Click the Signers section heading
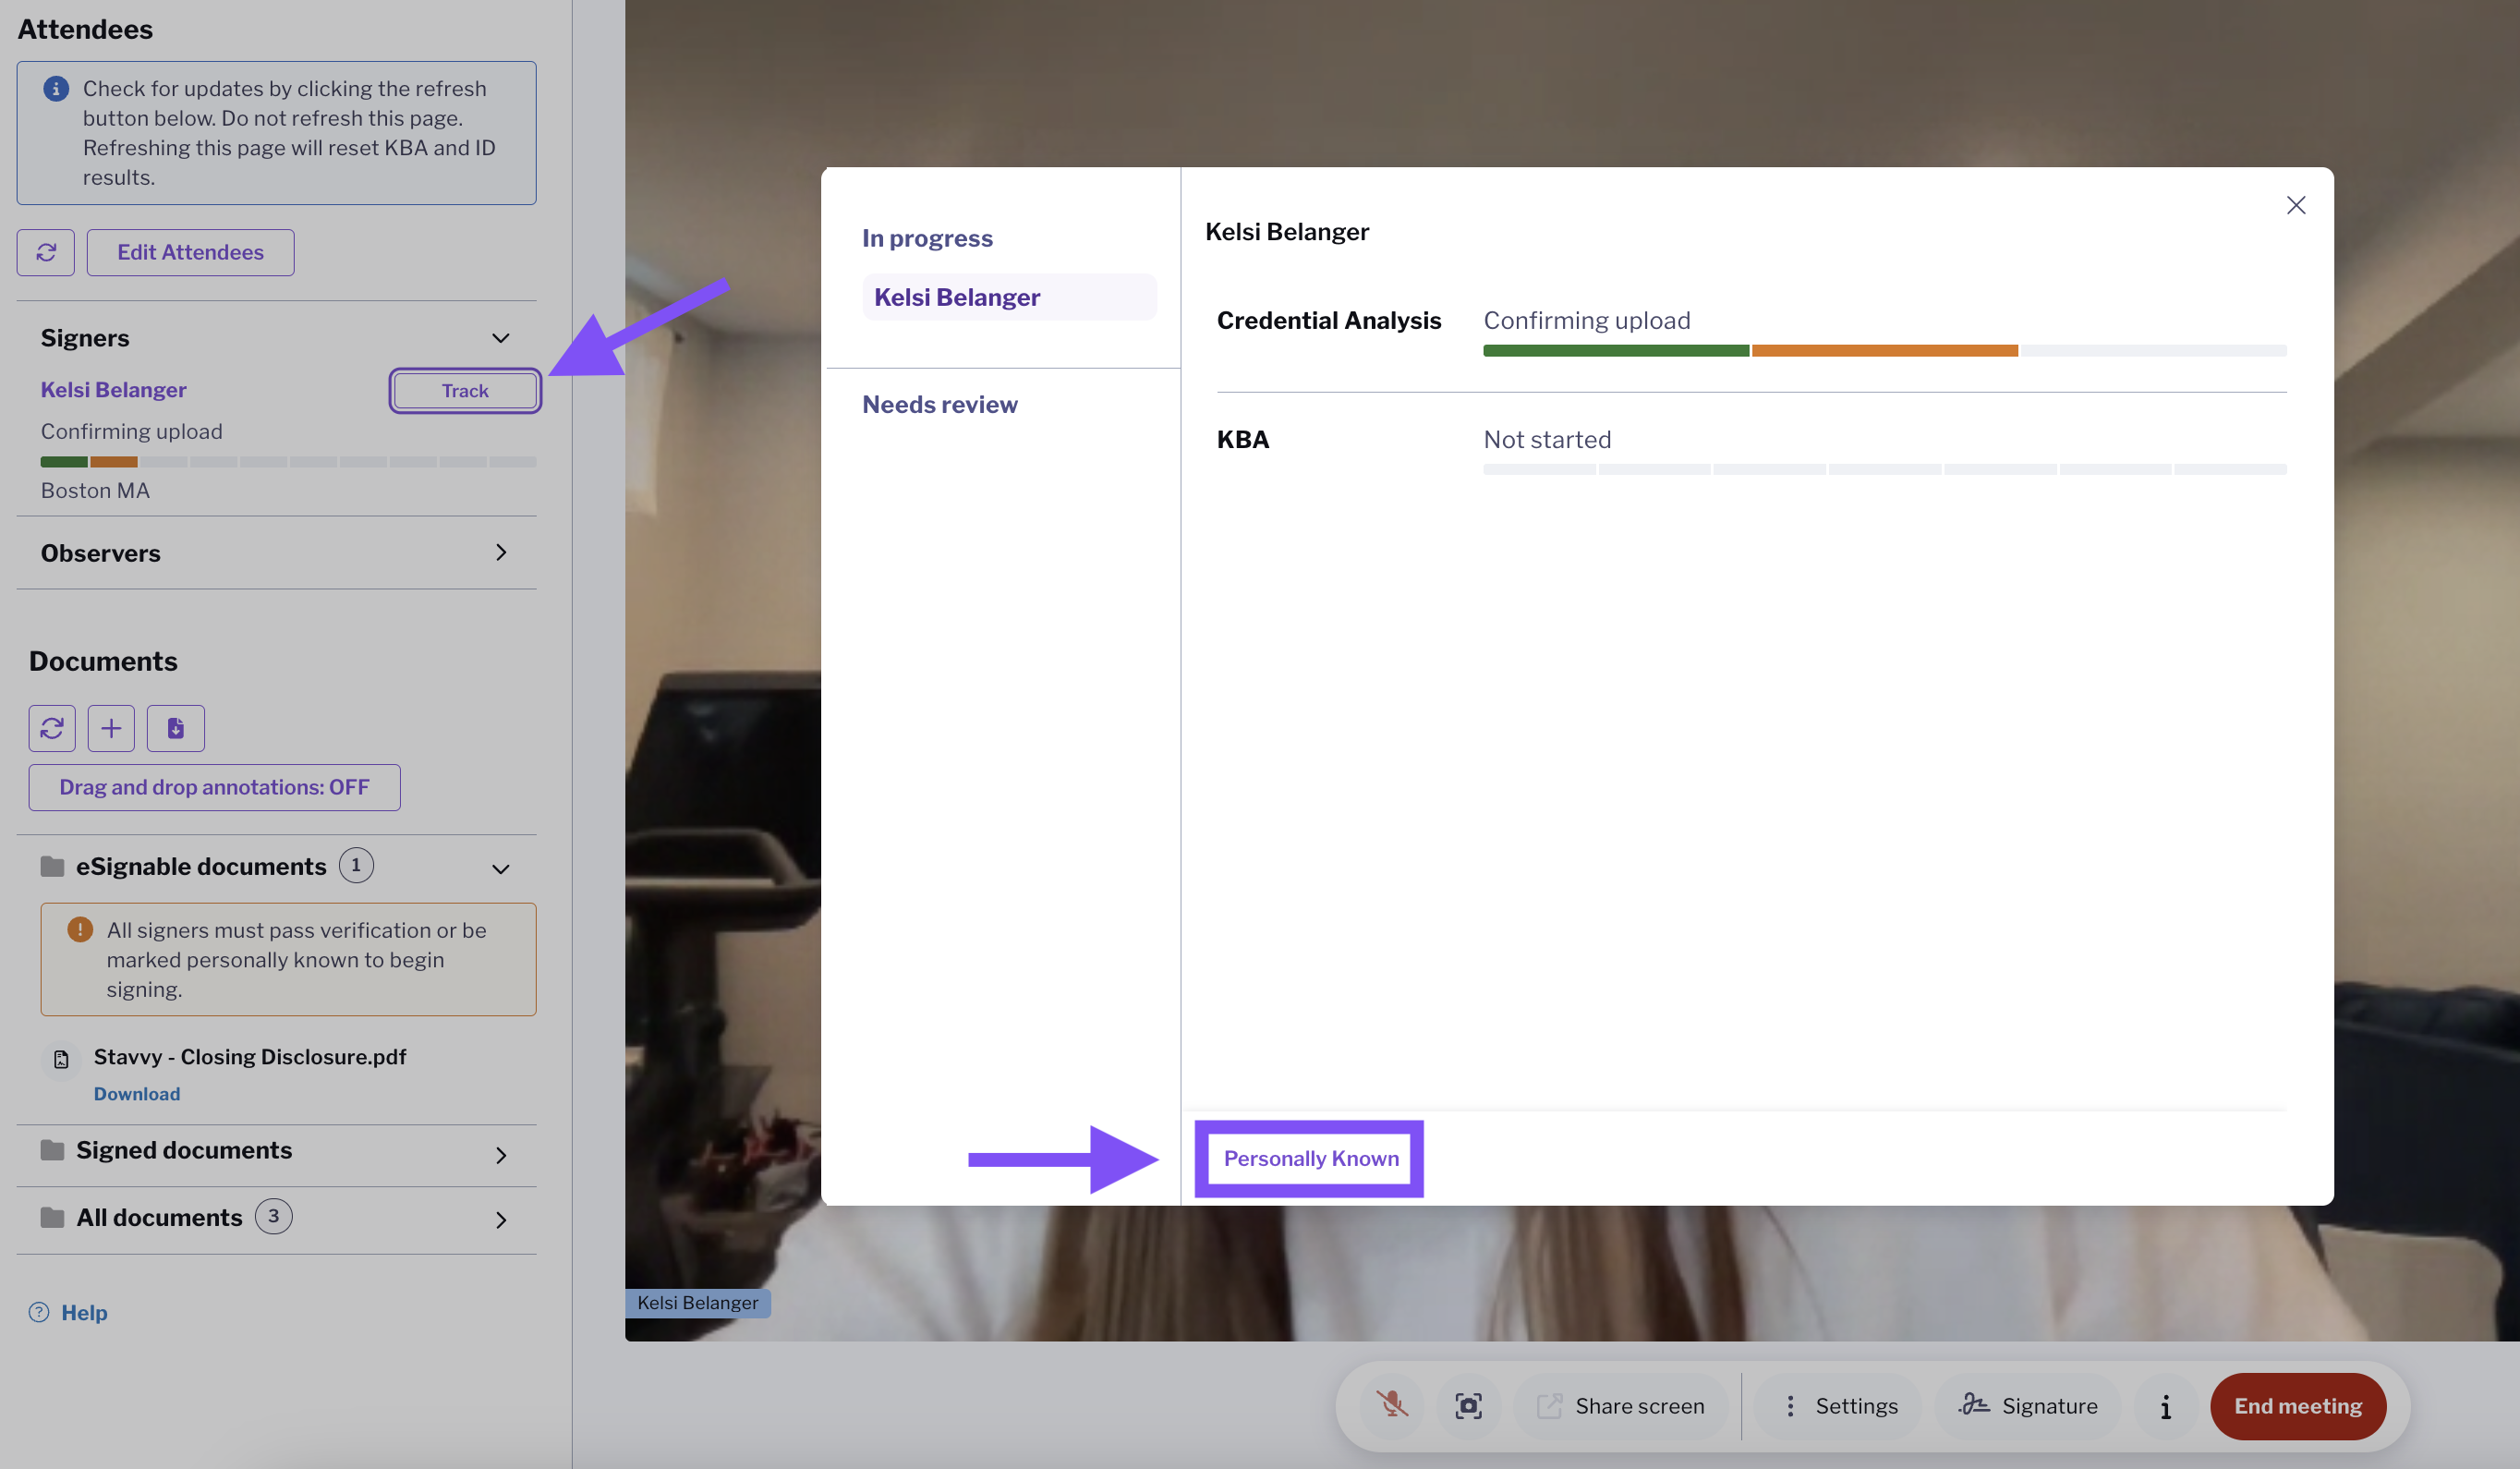2520x1469 pixels. tap(85, 338)
